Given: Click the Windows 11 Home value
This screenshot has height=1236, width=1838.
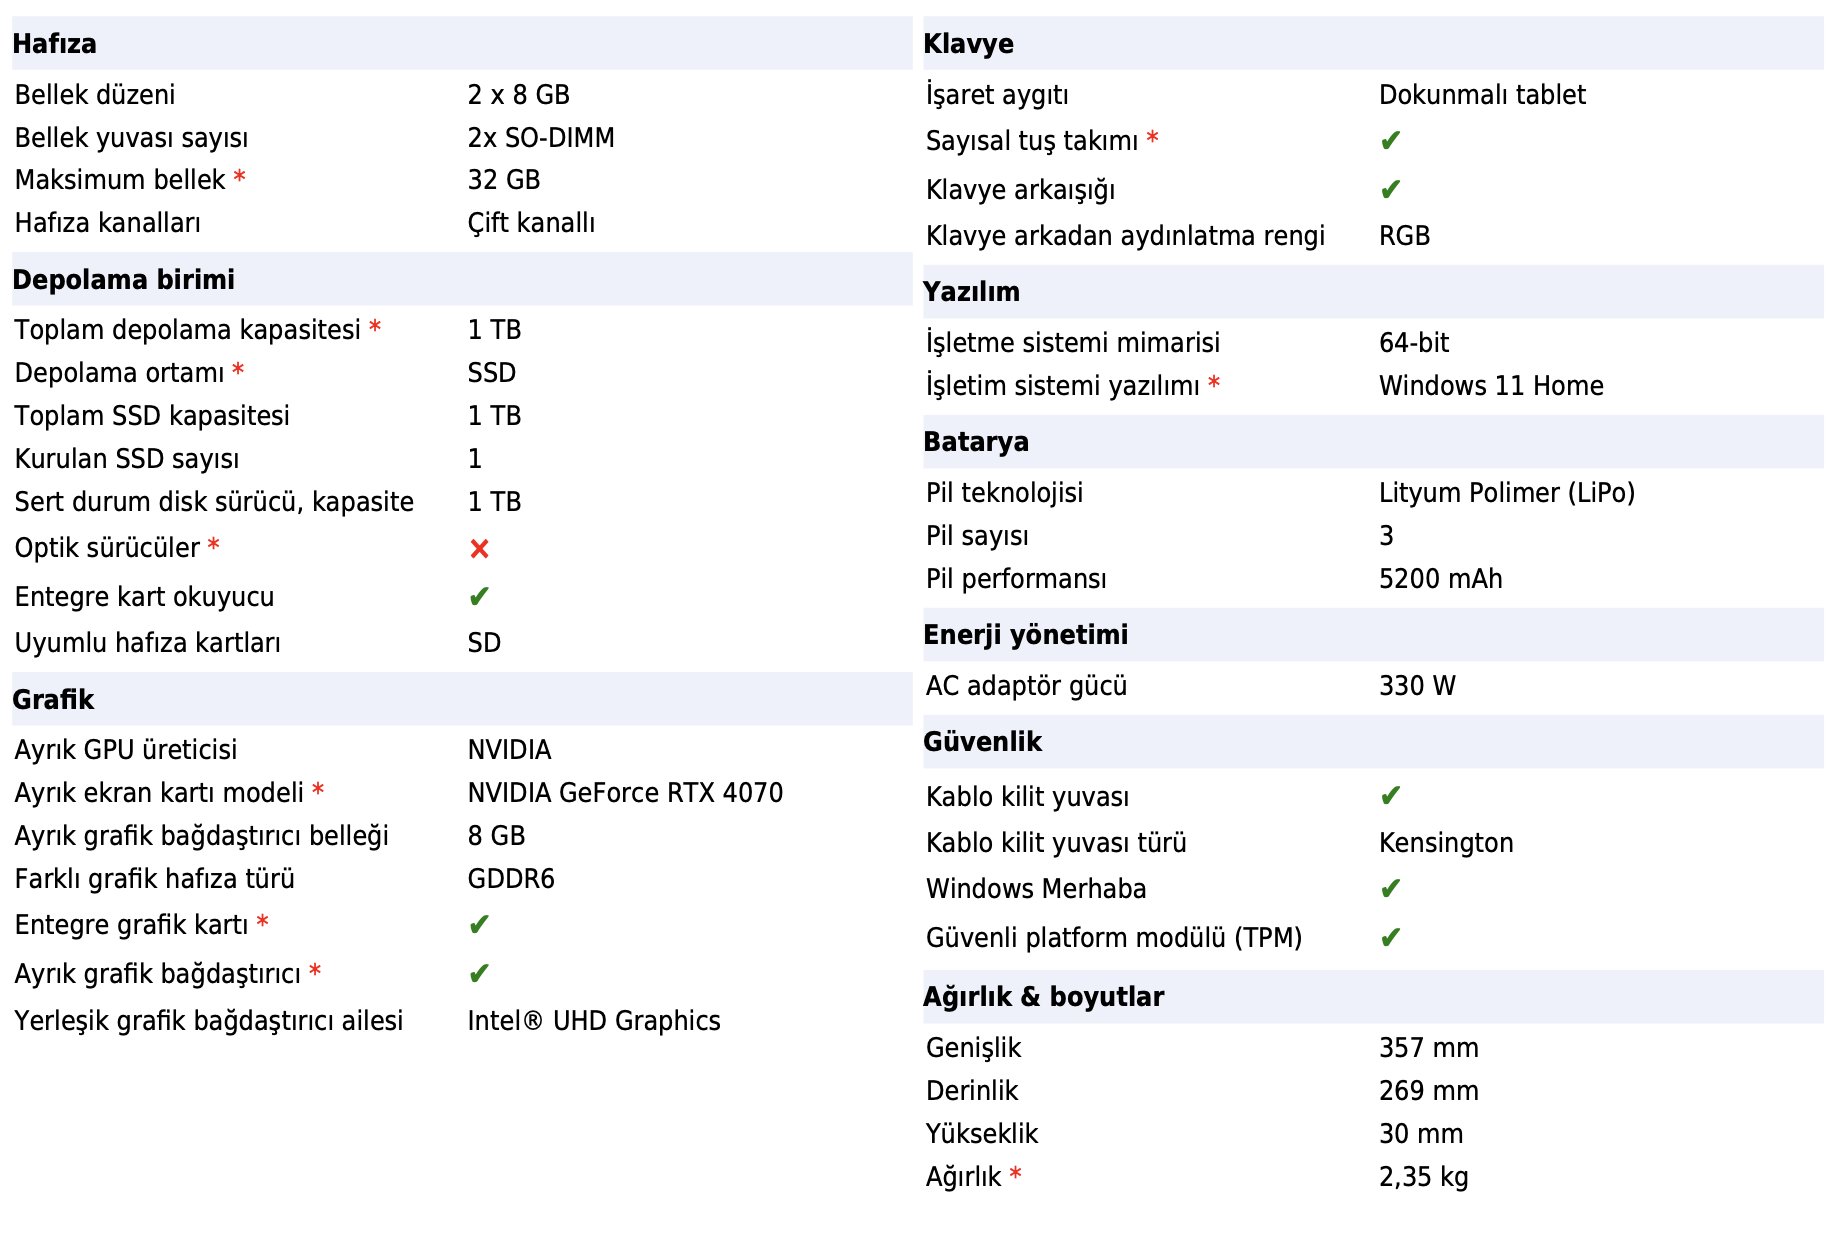Looking at the screenshot, I should click(x=1491, y=386).
